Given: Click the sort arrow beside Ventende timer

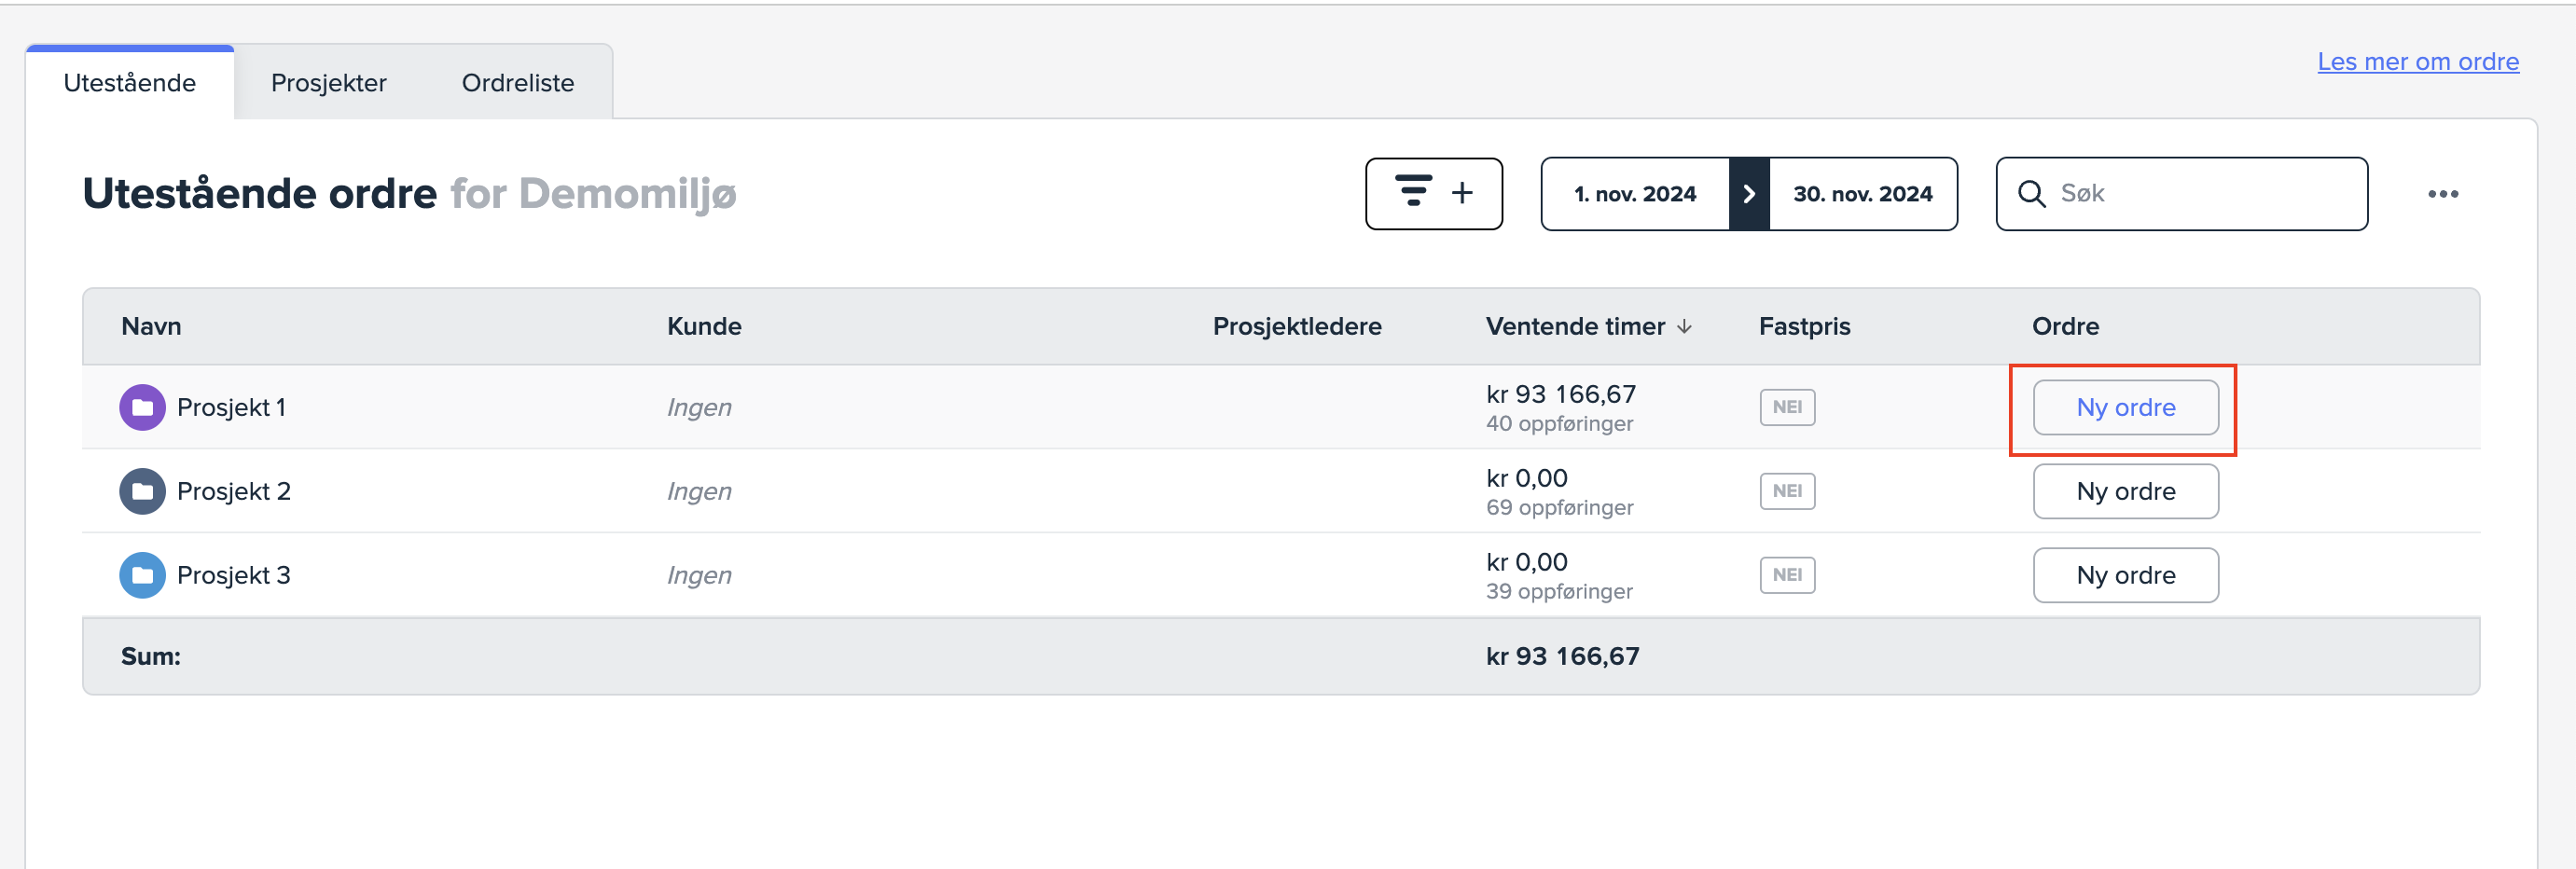Looking at the screenshot, I should (1684, 327).
